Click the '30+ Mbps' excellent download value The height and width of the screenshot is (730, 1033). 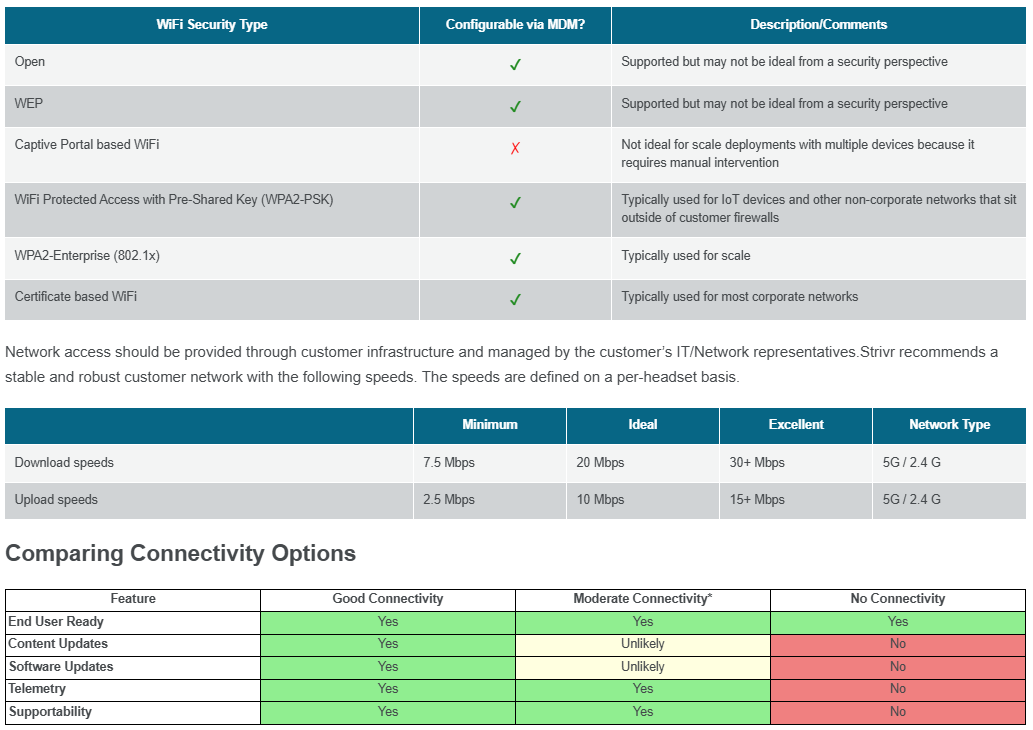(x=757, y=463)
